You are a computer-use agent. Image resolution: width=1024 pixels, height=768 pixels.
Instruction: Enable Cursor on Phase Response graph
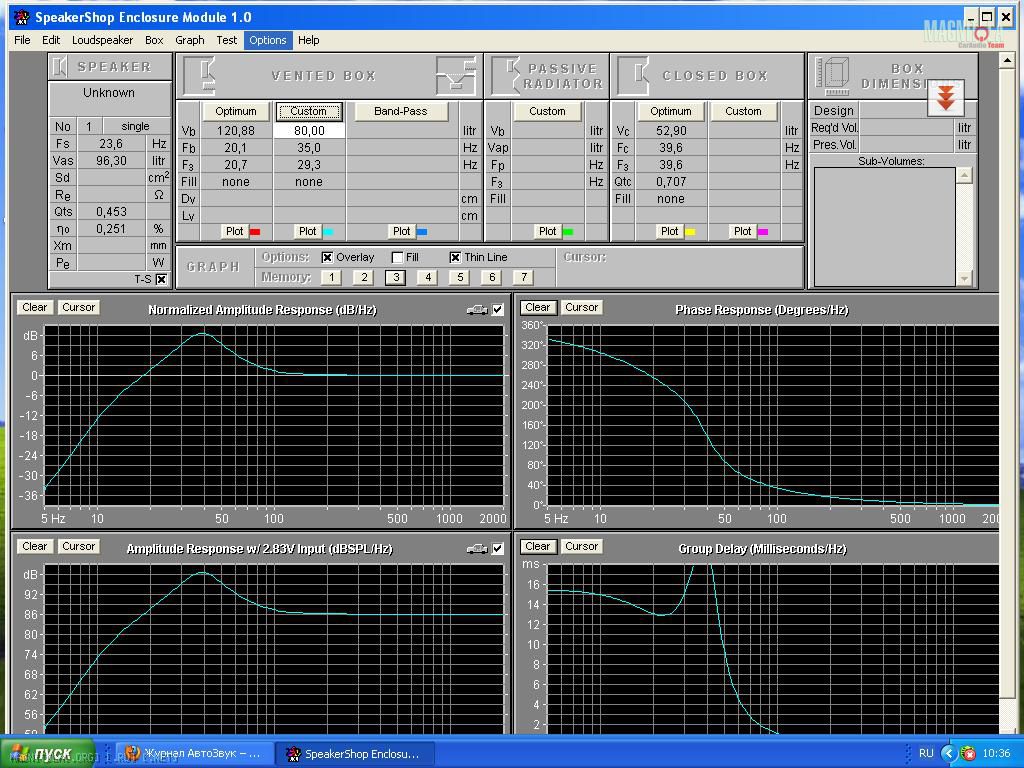coord(581,308)
